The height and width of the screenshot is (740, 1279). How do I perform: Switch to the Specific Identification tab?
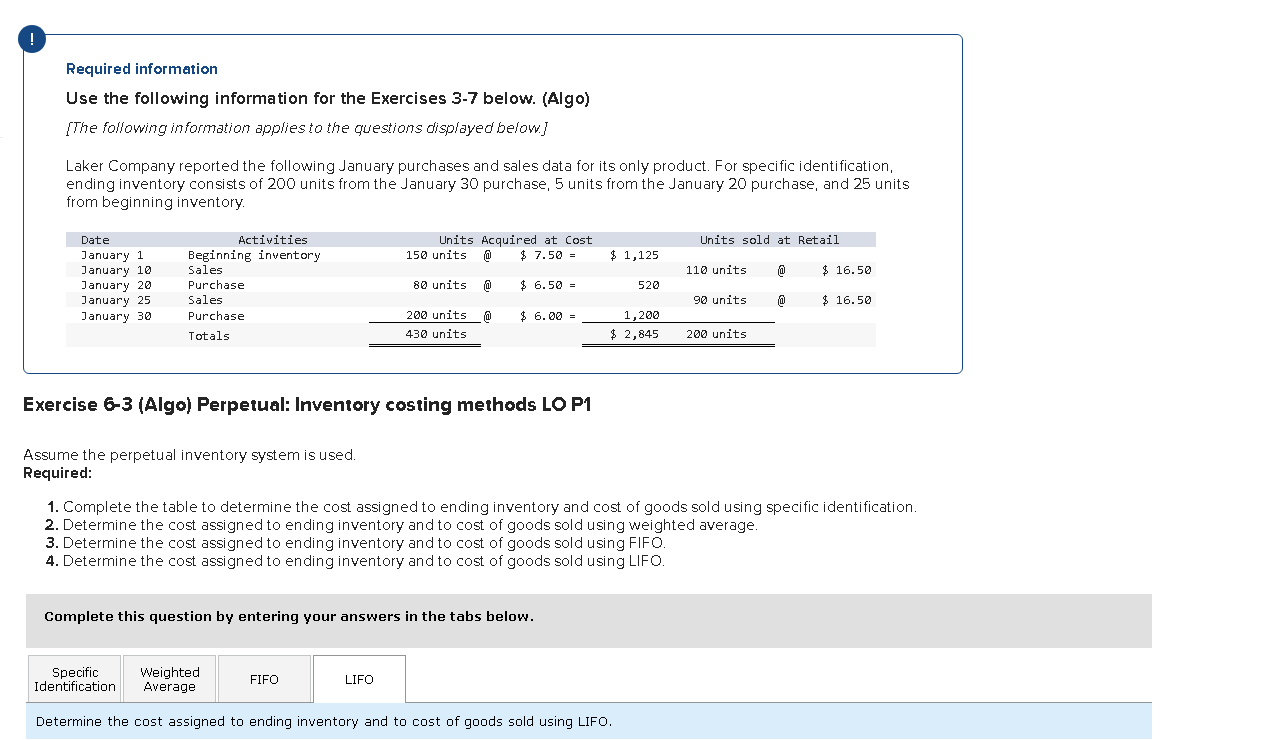pyautogui.click(x=74, y=679)
